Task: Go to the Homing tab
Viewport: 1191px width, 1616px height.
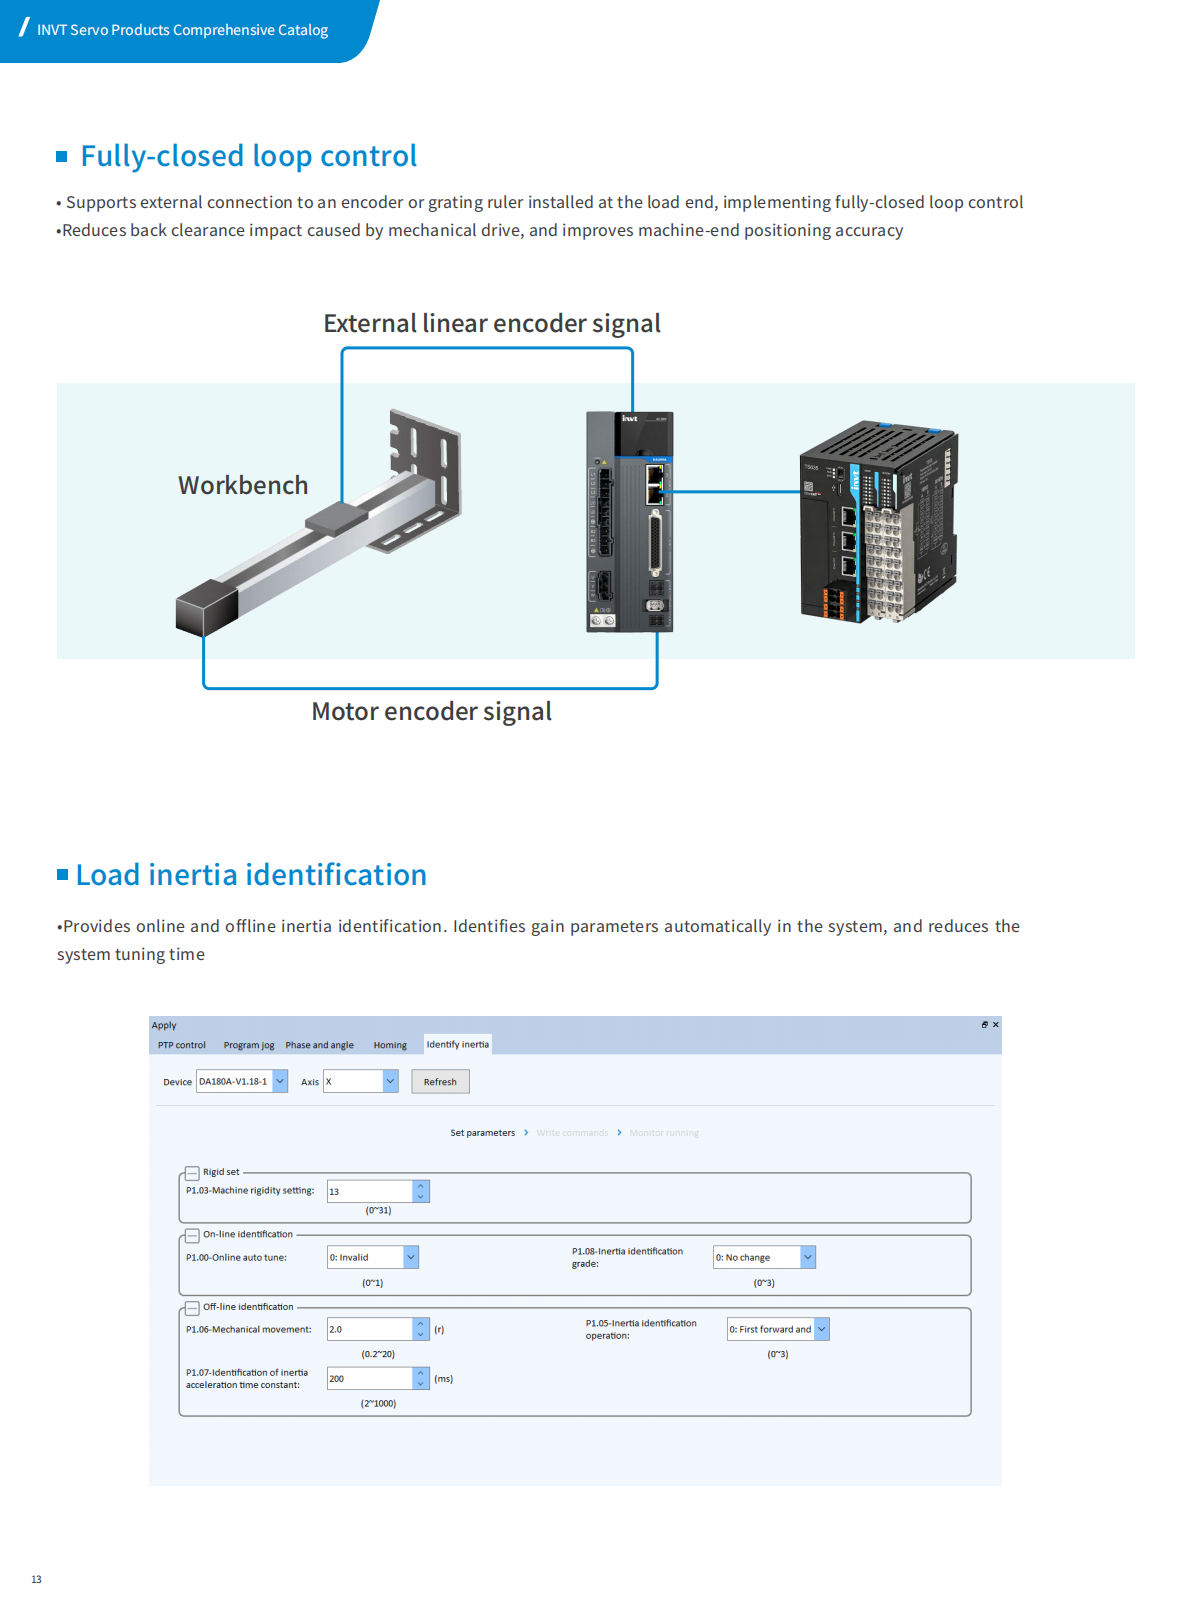Action: [x=390, y=1045]
